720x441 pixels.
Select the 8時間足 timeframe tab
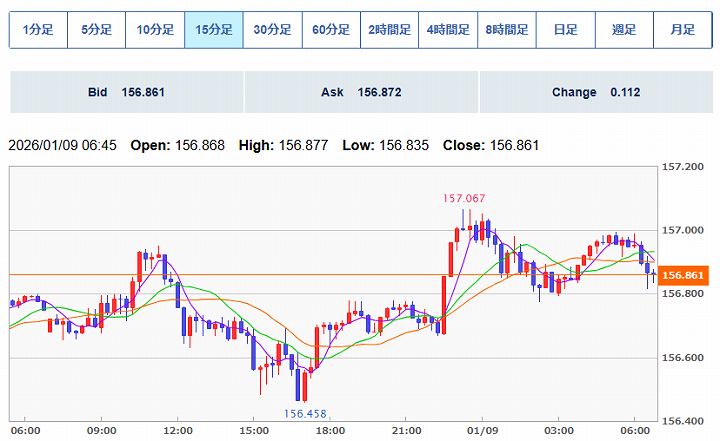point(506,30)
